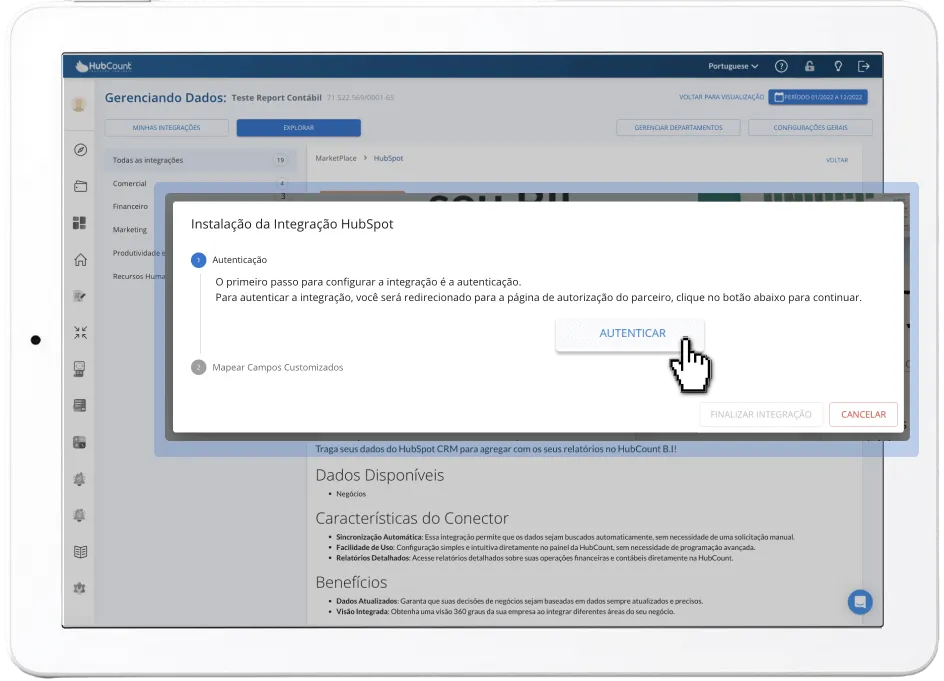This screenshot has height=681, width=944.
Task: Click the Cancelar button
Action: click(x=863, y=415)
